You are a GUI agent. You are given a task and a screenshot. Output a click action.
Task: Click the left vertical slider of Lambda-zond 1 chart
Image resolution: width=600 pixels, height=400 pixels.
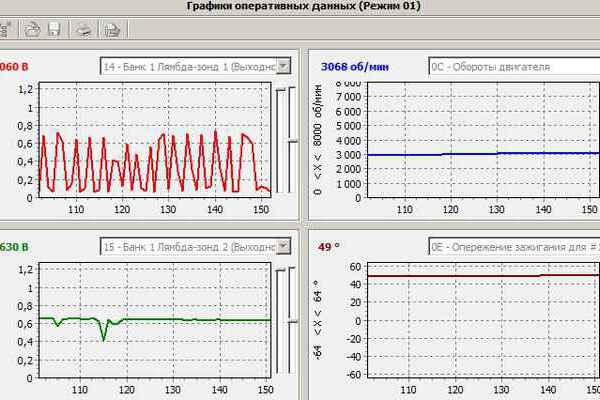282,140
